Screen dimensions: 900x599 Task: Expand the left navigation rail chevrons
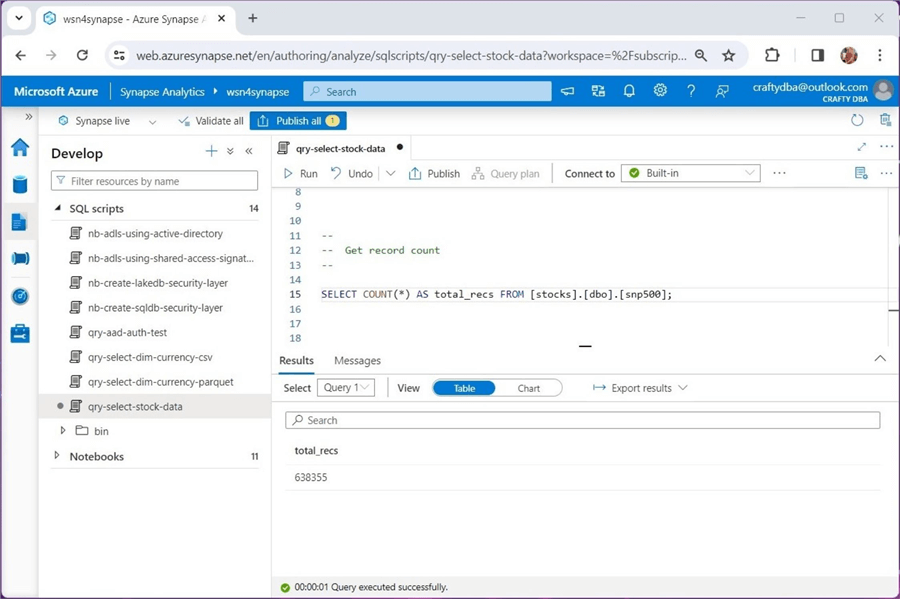pos(28,117)
